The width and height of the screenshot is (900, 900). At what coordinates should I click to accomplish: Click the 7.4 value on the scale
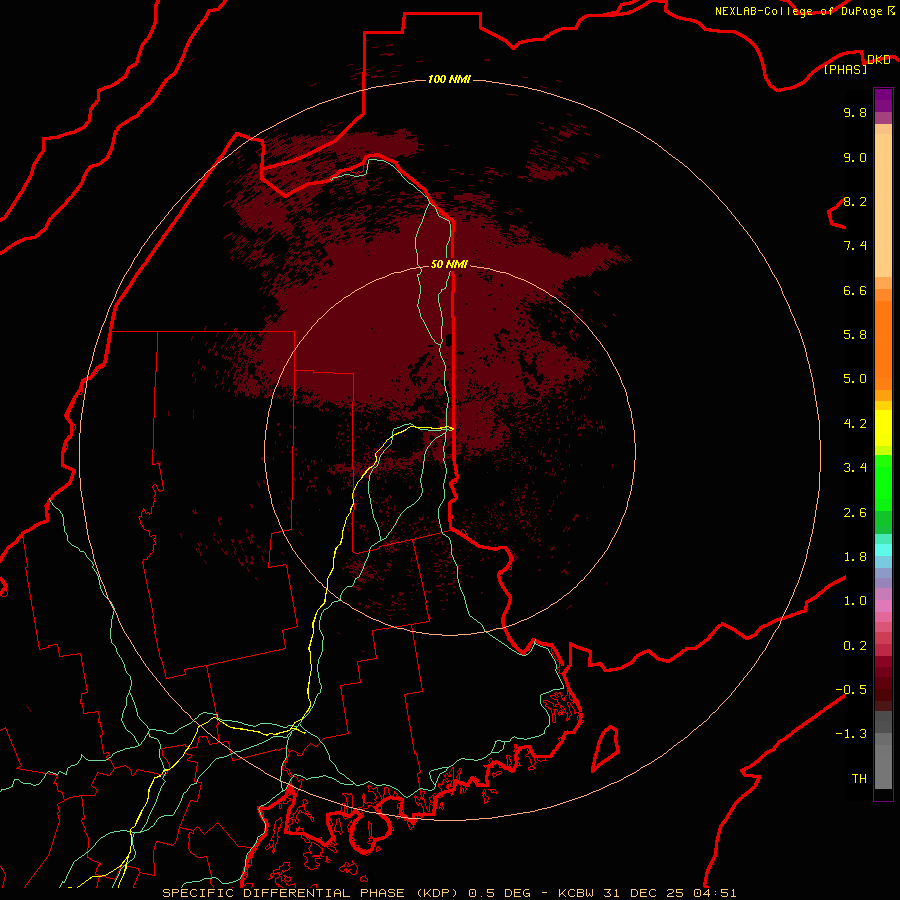pos(855,246)
